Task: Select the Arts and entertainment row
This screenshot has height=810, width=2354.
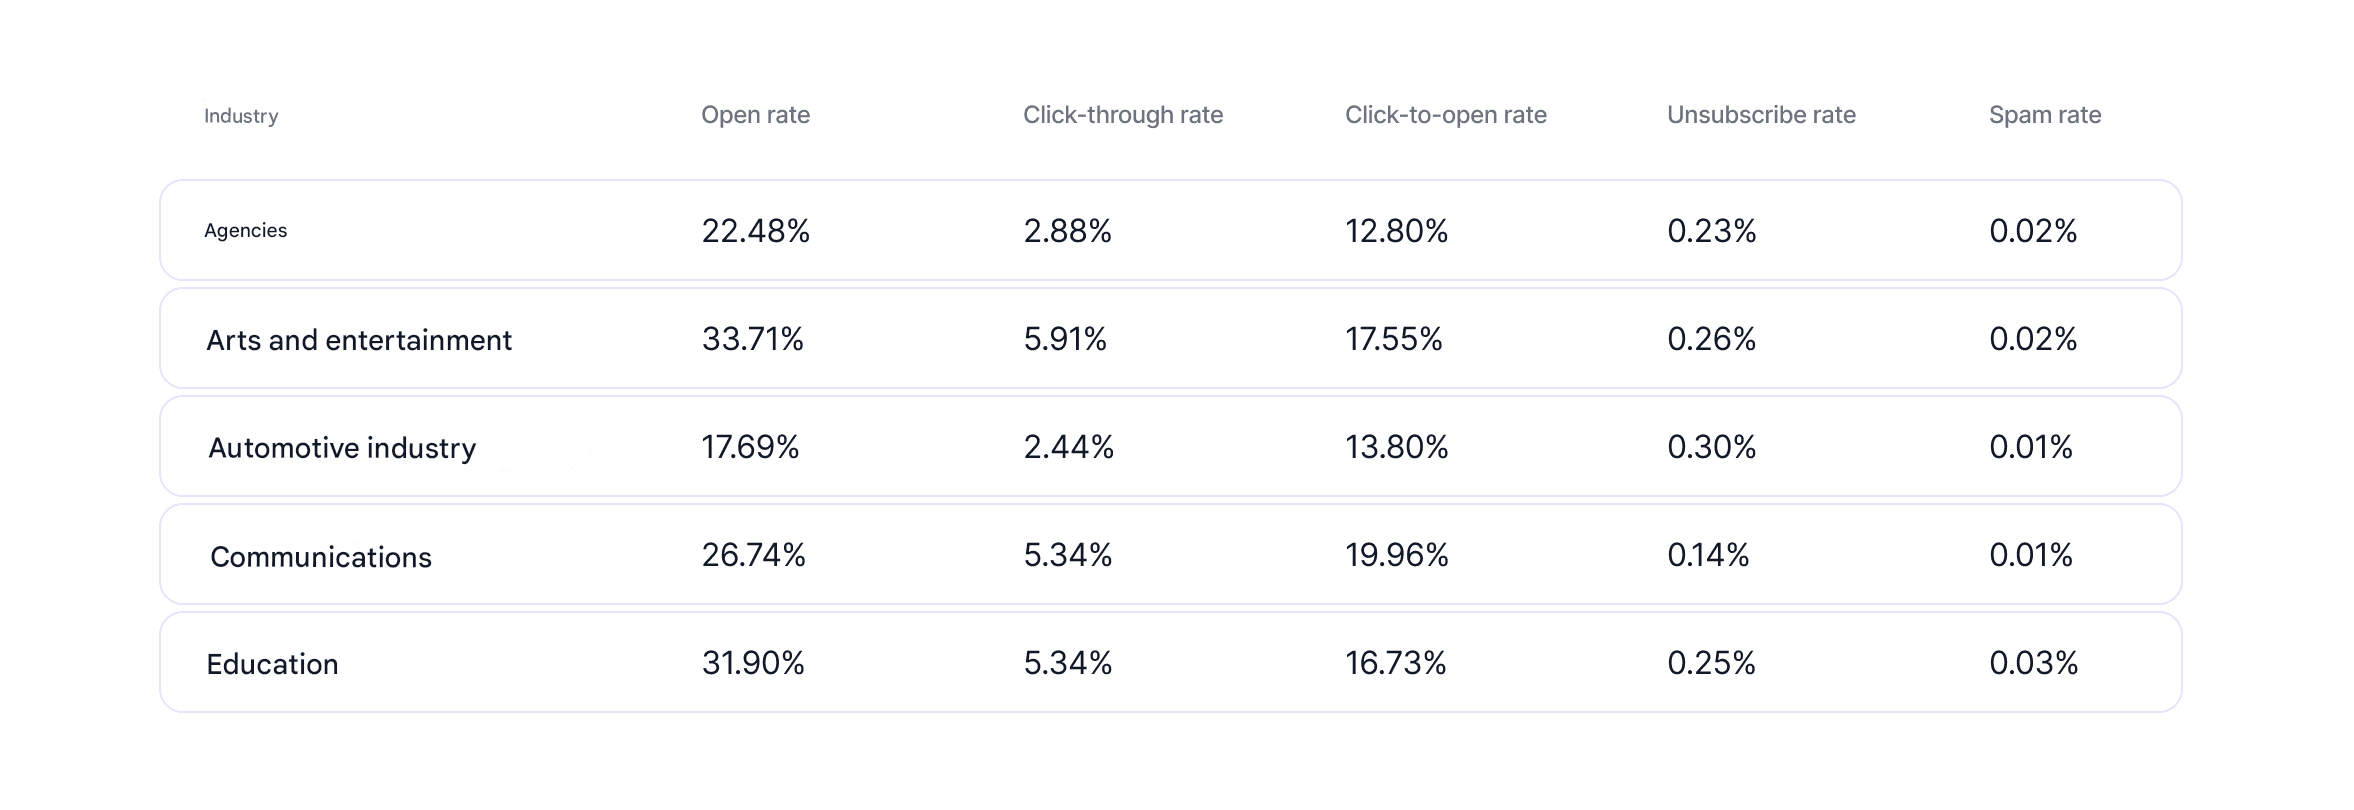Action: tap(1171, 338)
